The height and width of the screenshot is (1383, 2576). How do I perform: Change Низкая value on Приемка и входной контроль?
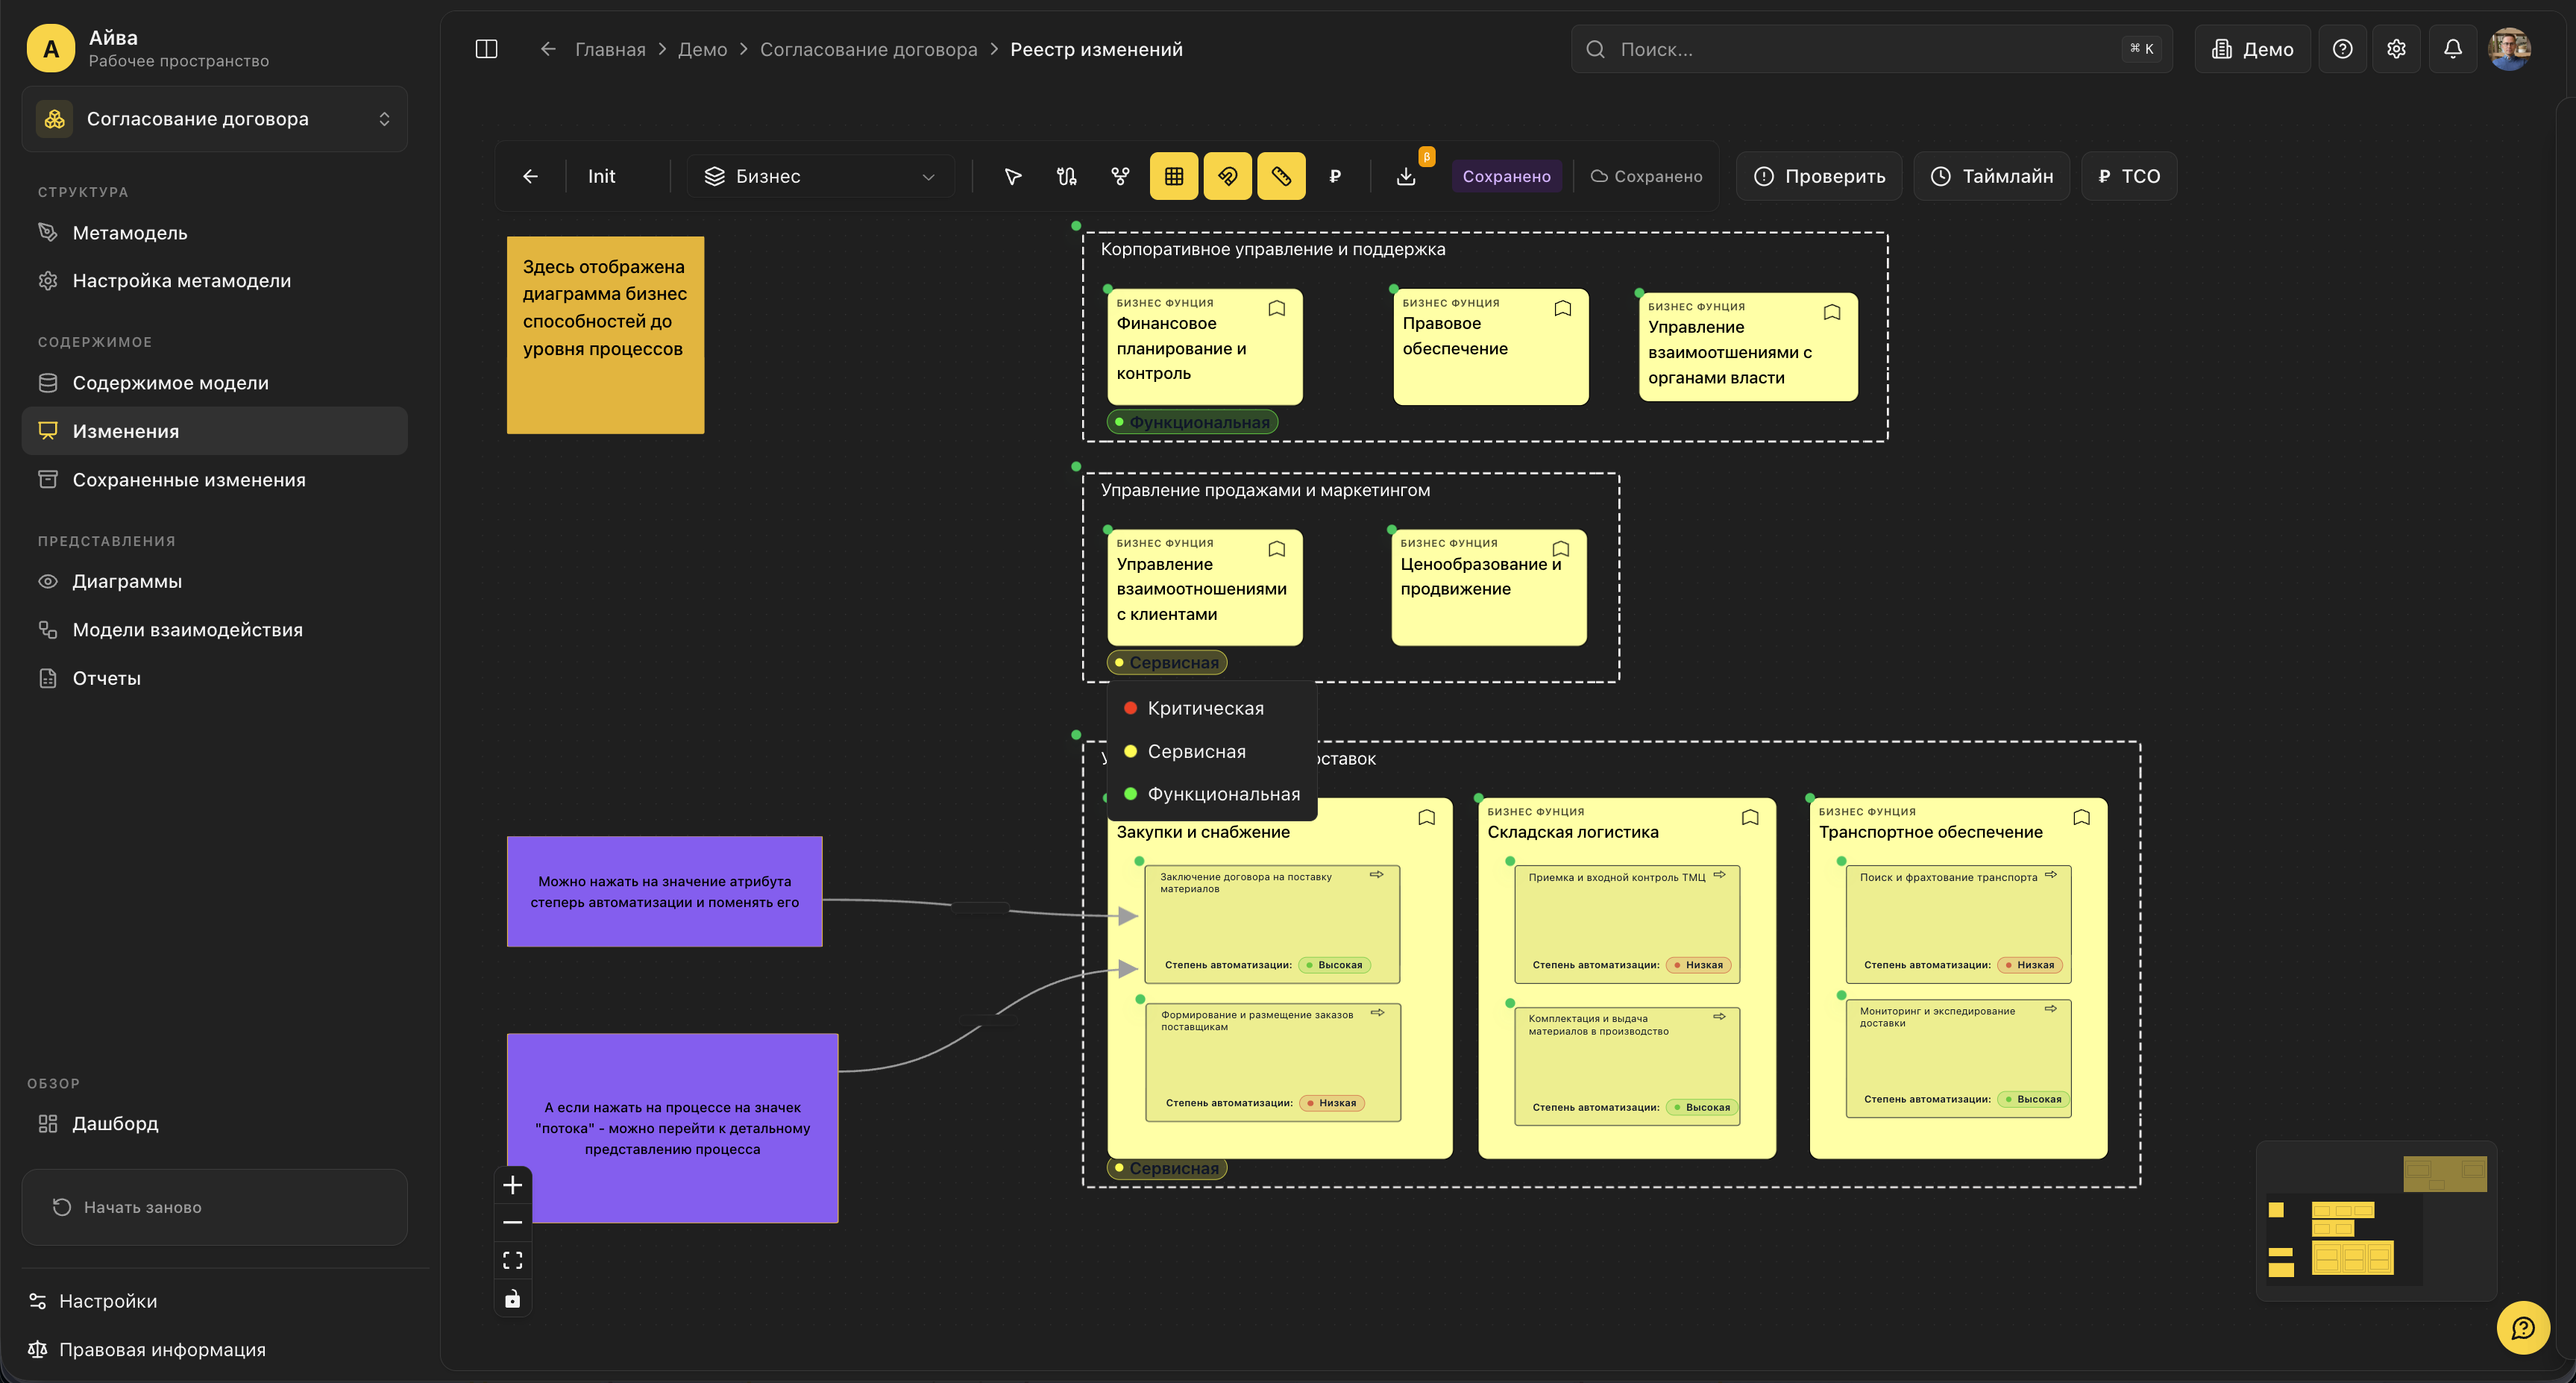tap(1699, 965)
